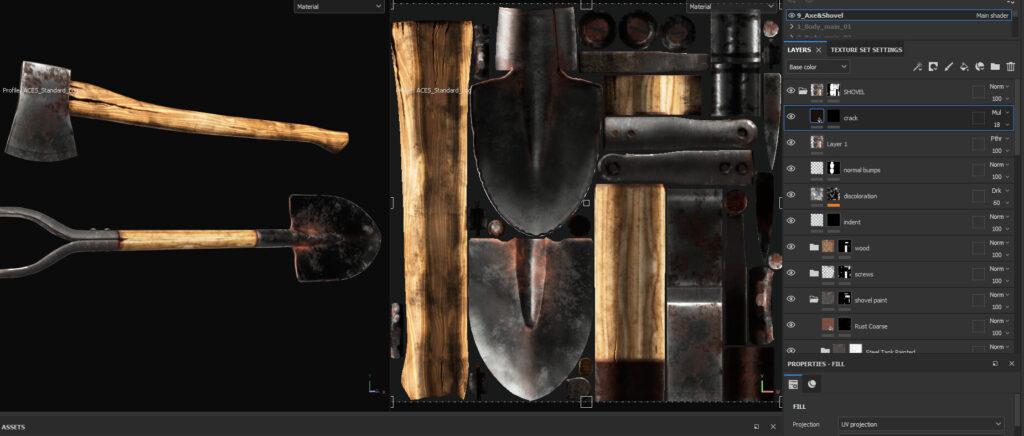The width and height of the screenshot is (1024, 436).
Task: Toggle visibility of the SHOVEL group
Action: pos(791,91)
